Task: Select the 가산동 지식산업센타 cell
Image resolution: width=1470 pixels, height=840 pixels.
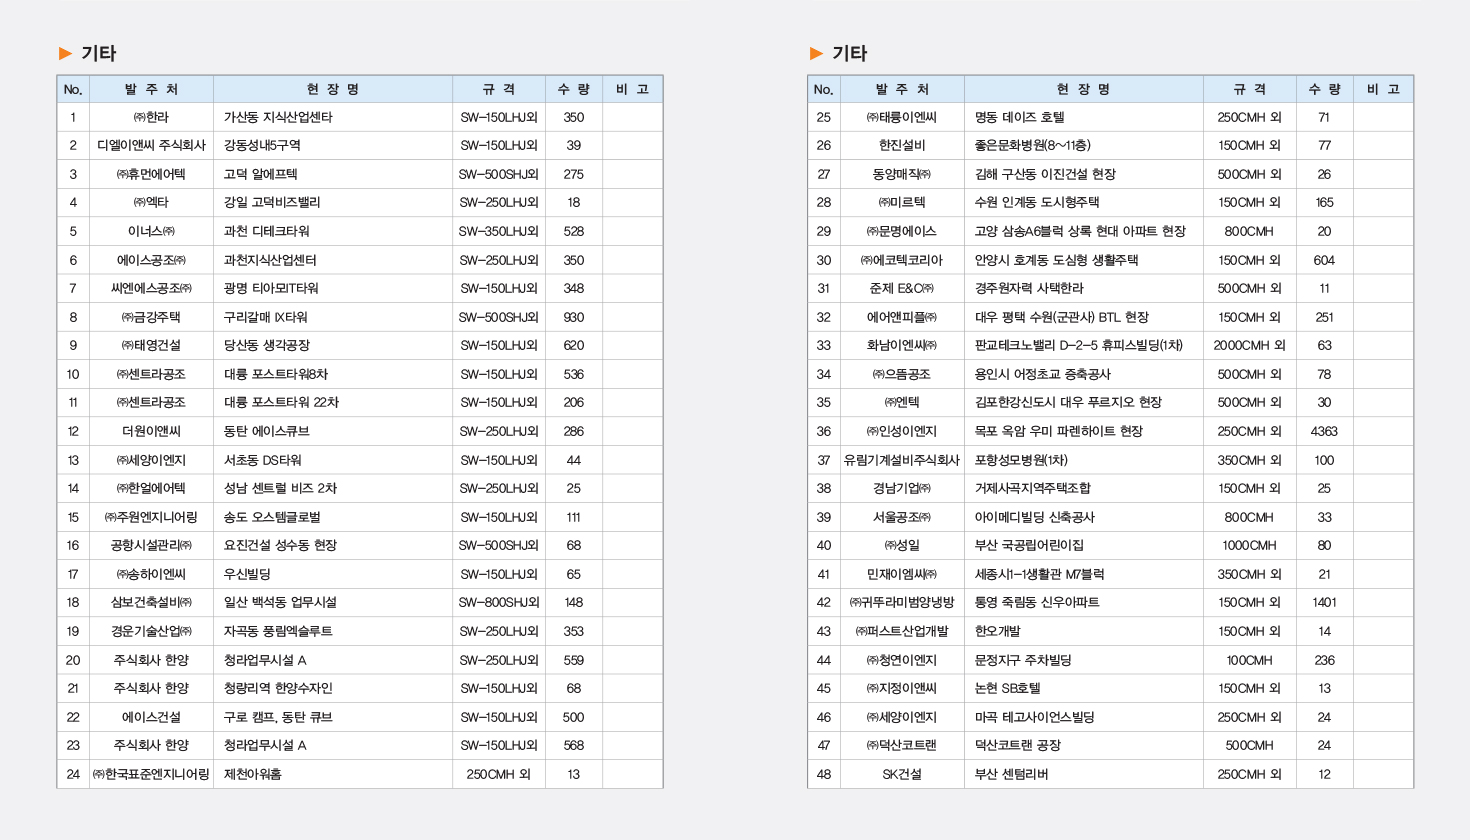Action: click(278, 117)
